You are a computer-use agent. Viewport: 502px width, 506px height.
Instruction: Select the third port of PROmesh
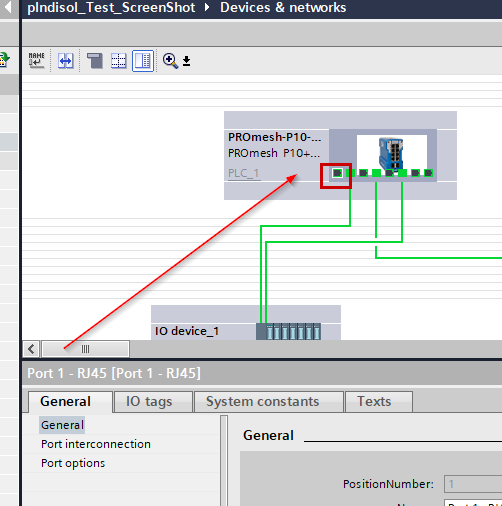(363, 173)
